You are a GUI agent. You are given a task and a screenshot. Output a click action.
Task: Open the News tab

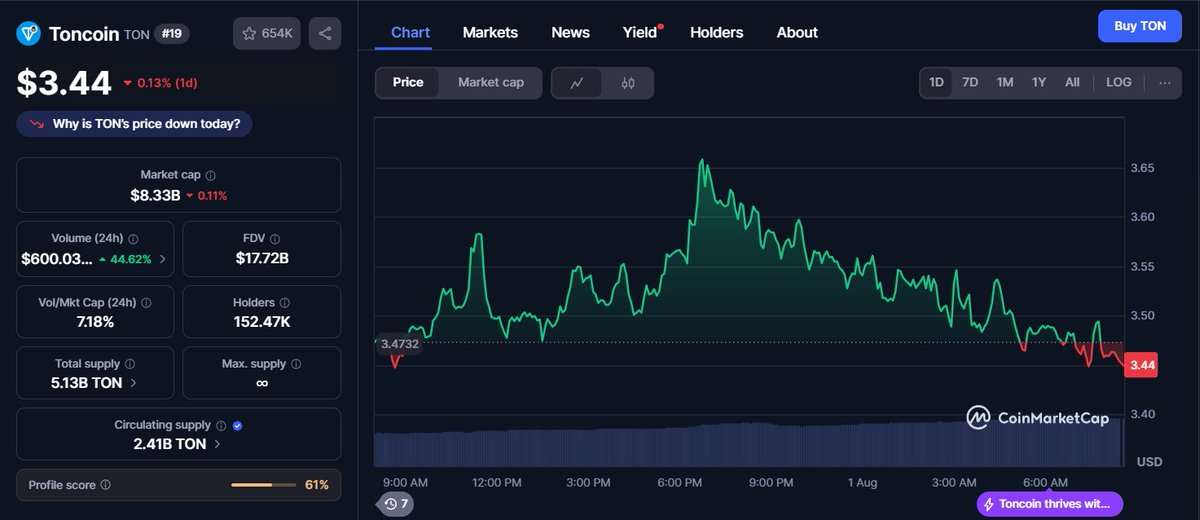point(570,32)
